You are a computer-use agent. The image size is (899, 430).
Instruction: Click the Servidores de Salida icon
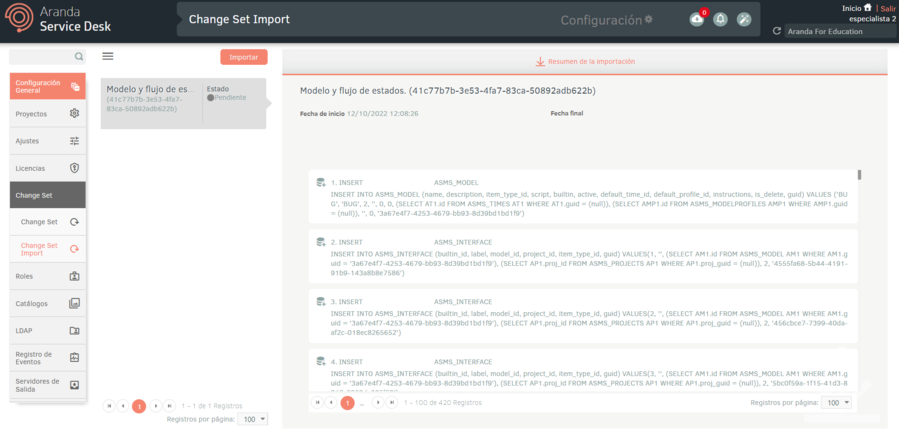click(74, 385)
